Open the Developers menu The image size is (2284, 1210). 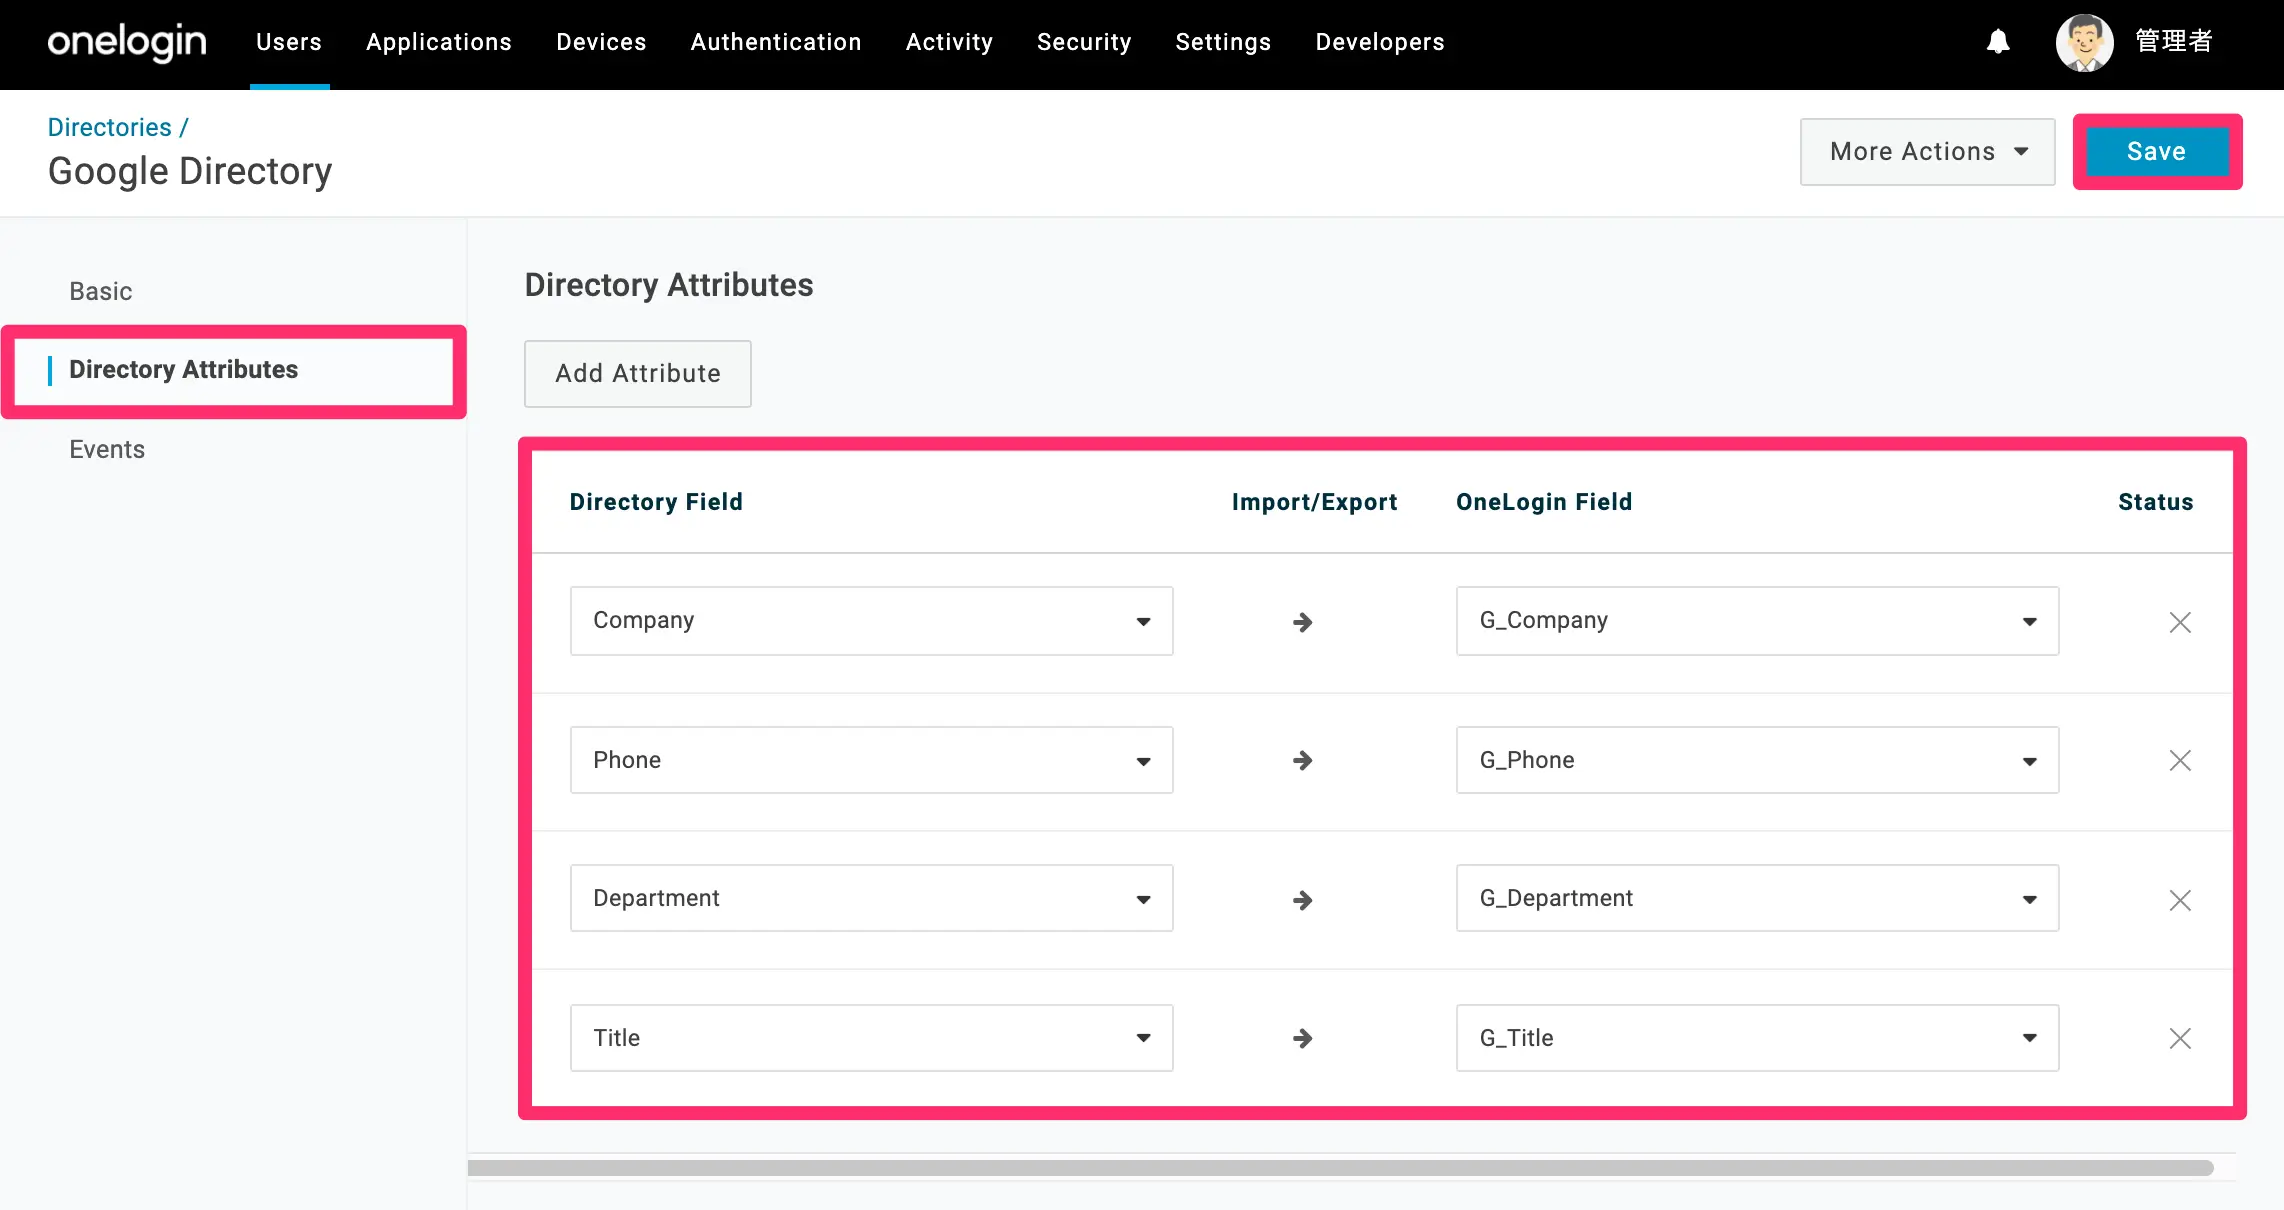[1380, 42]
